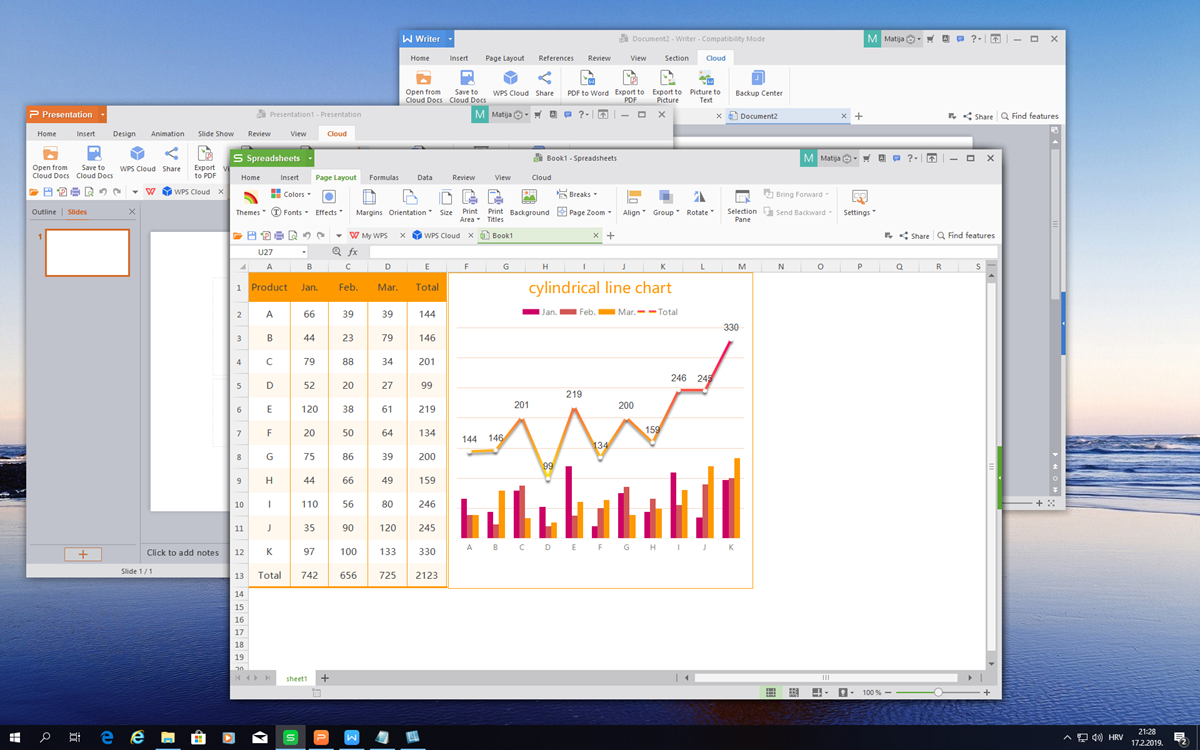Open References tab in Writer
The width and height of the screenshot is (1200, 750).
coord(556,58)
